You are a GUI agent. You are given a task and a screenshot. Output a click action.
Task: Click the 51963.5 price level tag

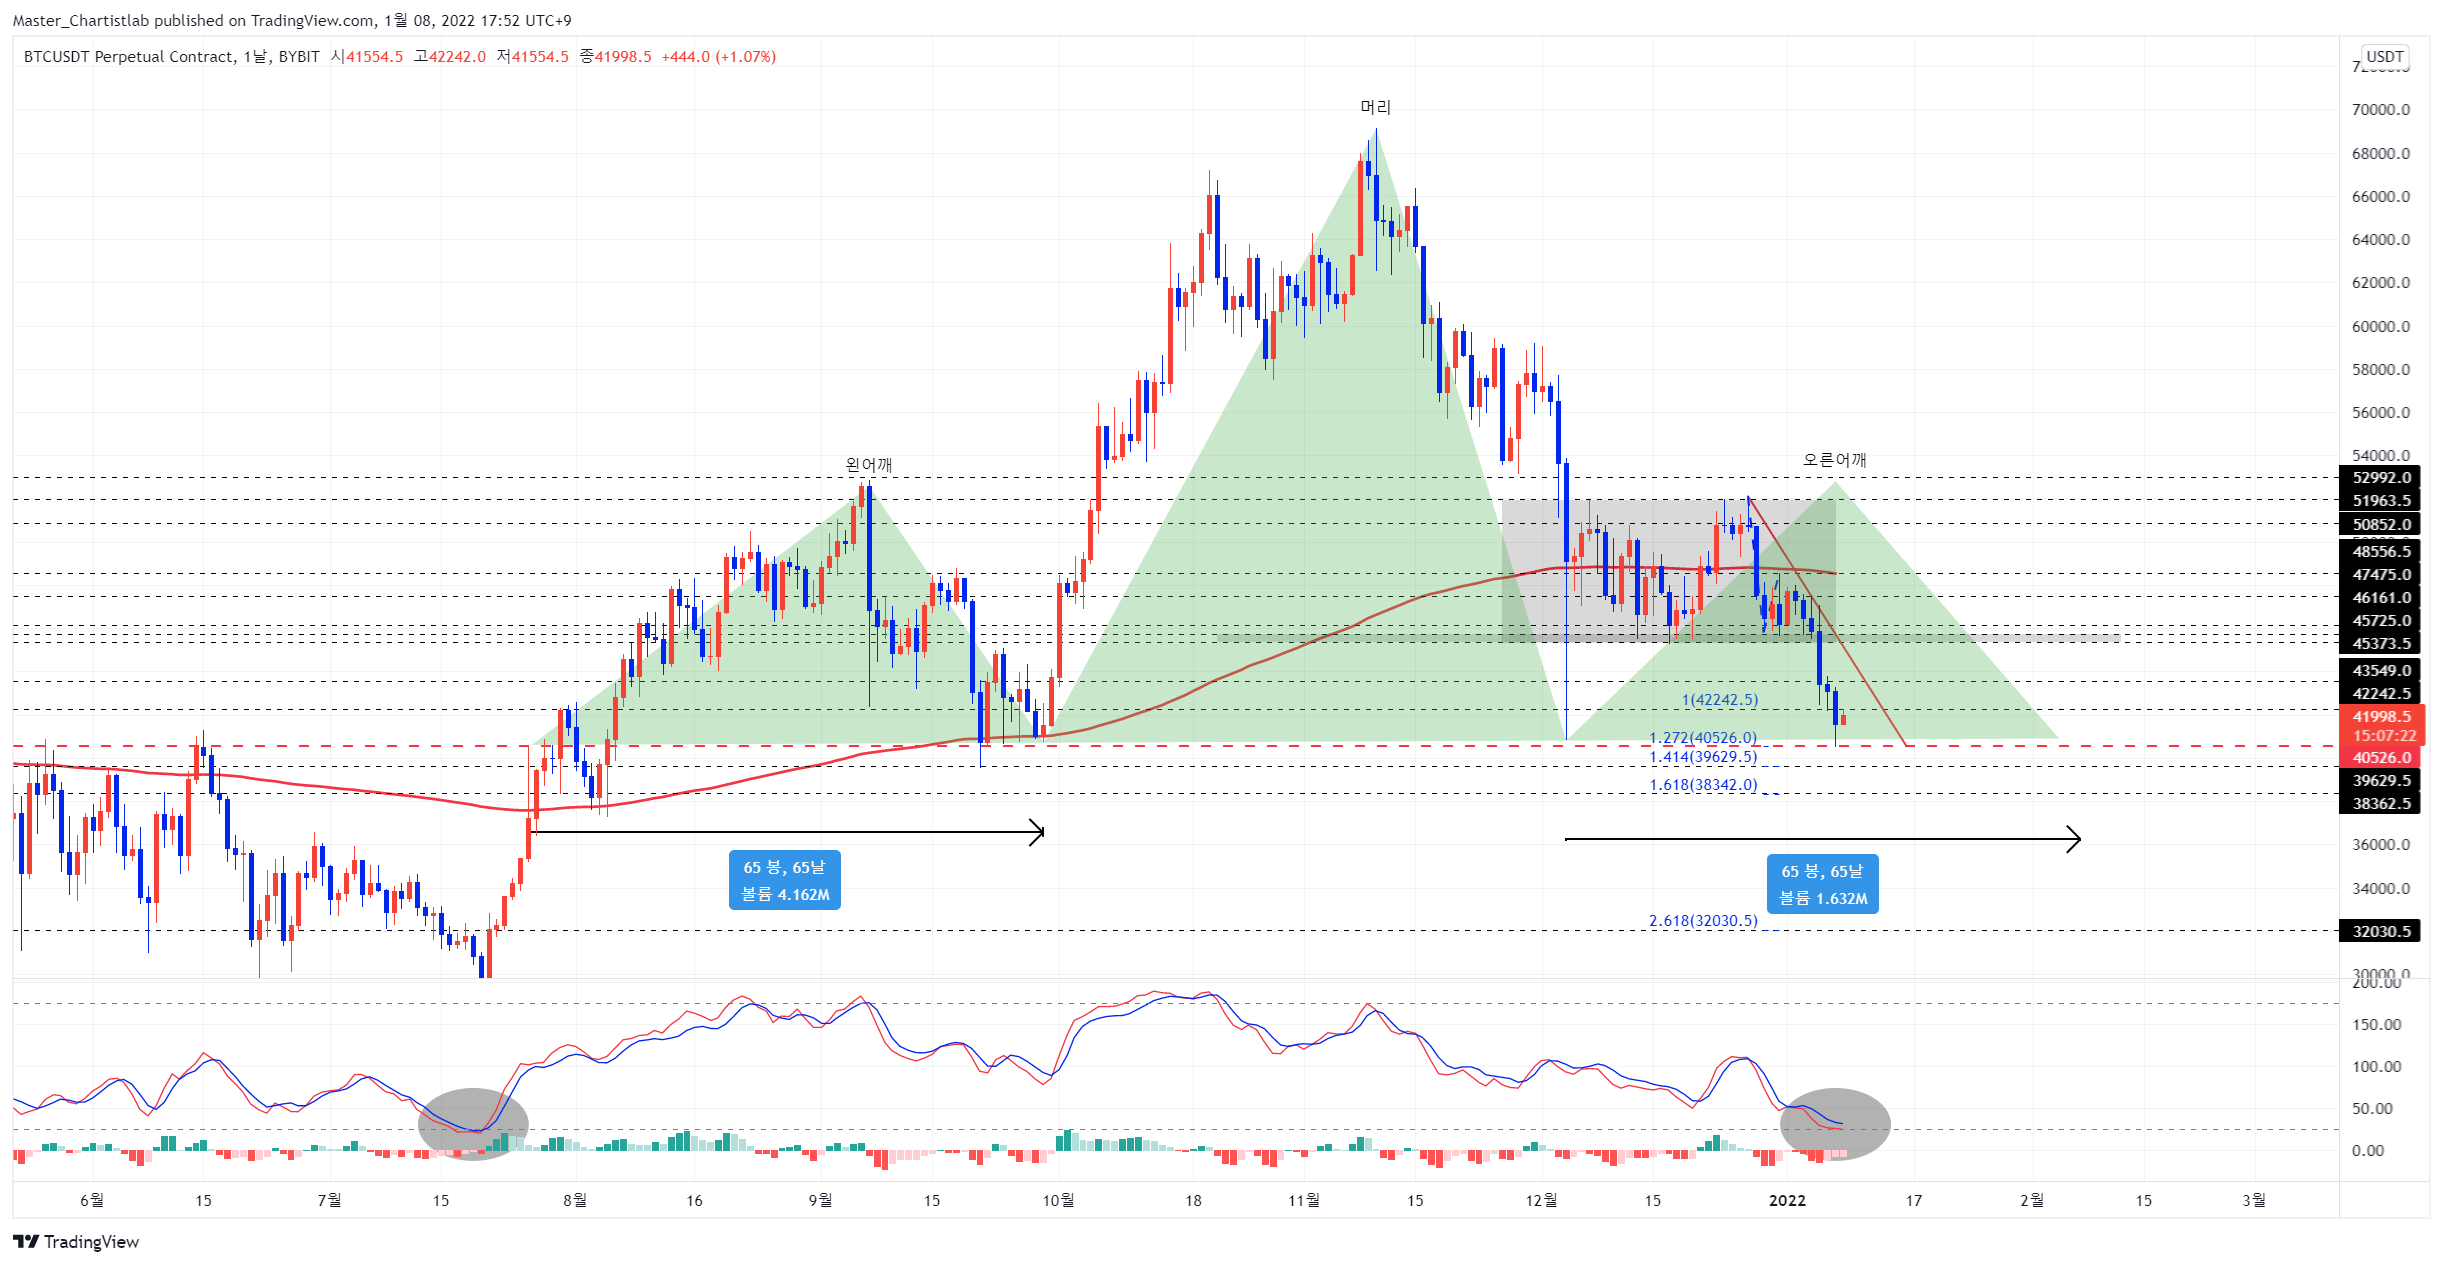pyautogui.click(x=2380, y=501)
